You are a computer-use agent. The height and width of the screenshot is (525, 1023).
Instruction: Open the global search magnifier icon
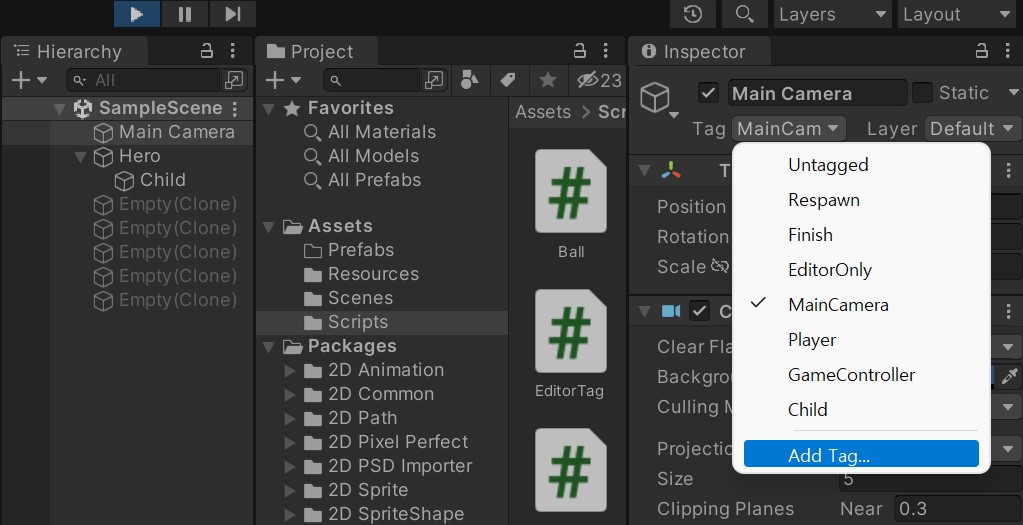(744, 14)
